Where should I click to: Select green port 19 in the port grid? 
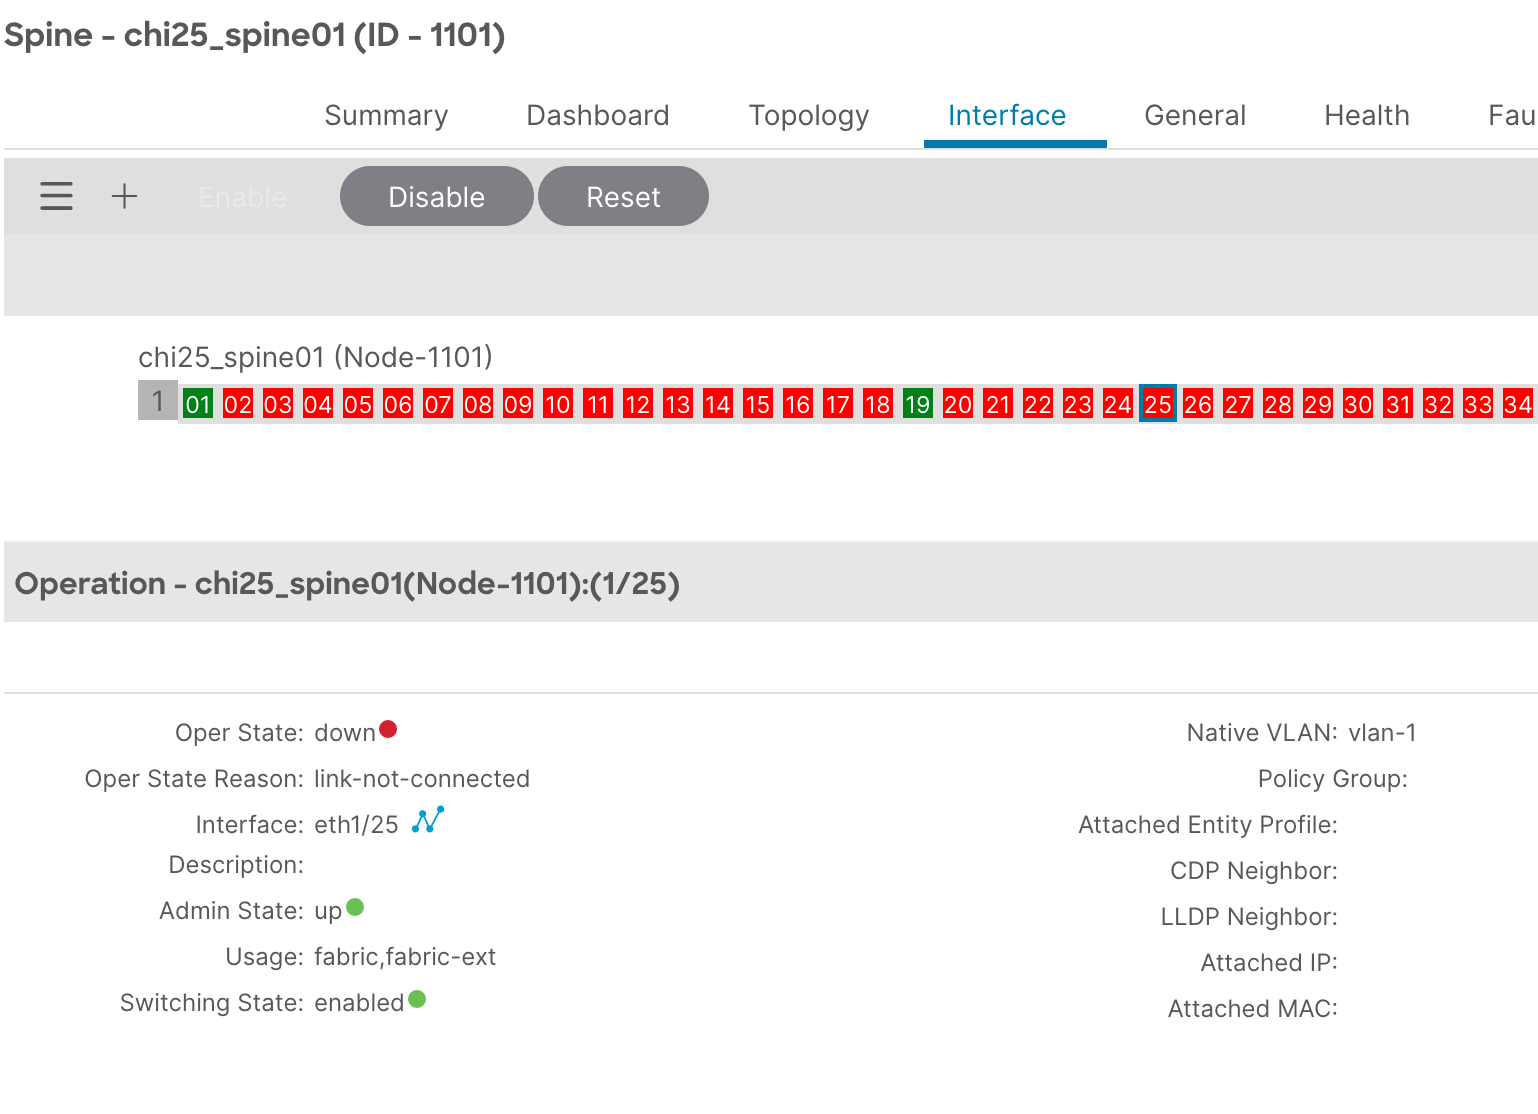coord(917,403)
